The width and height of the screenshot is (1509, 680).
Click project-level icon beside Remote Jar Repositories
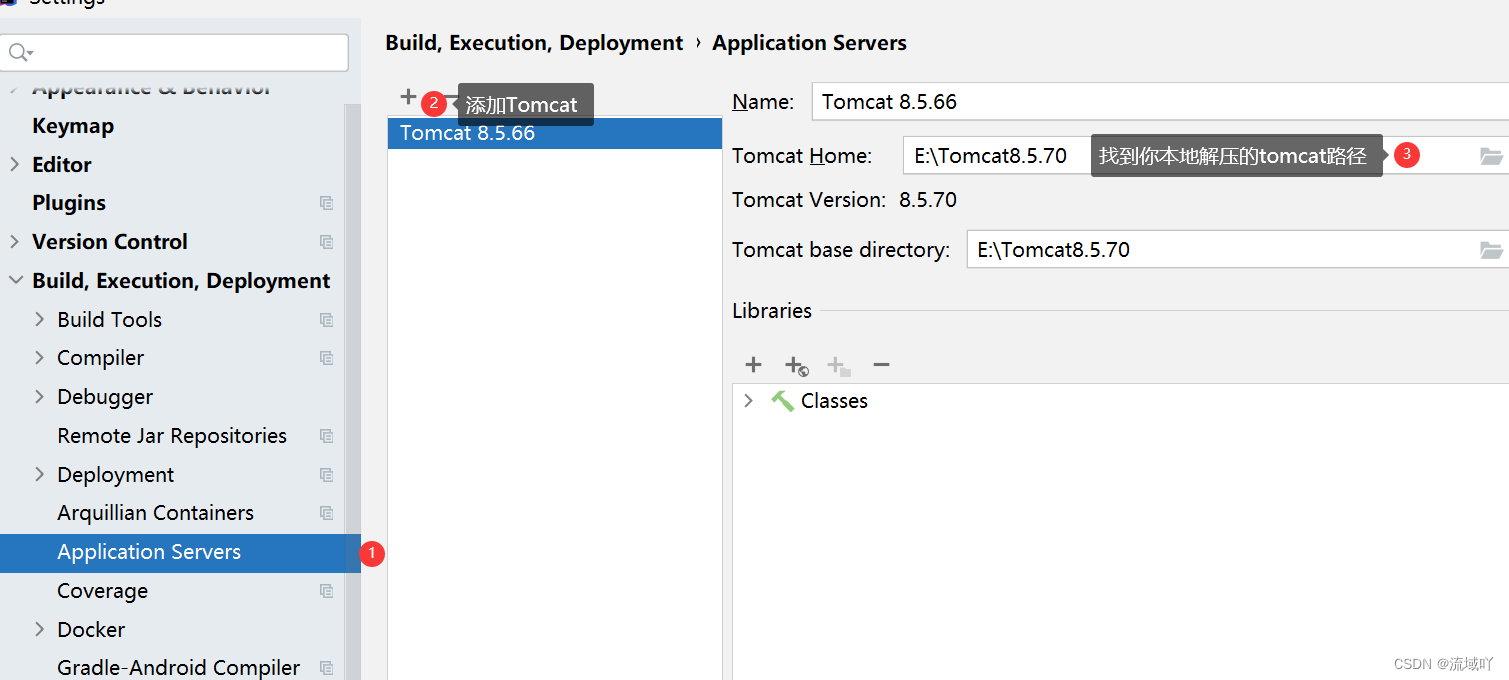[x=326, y=436]
